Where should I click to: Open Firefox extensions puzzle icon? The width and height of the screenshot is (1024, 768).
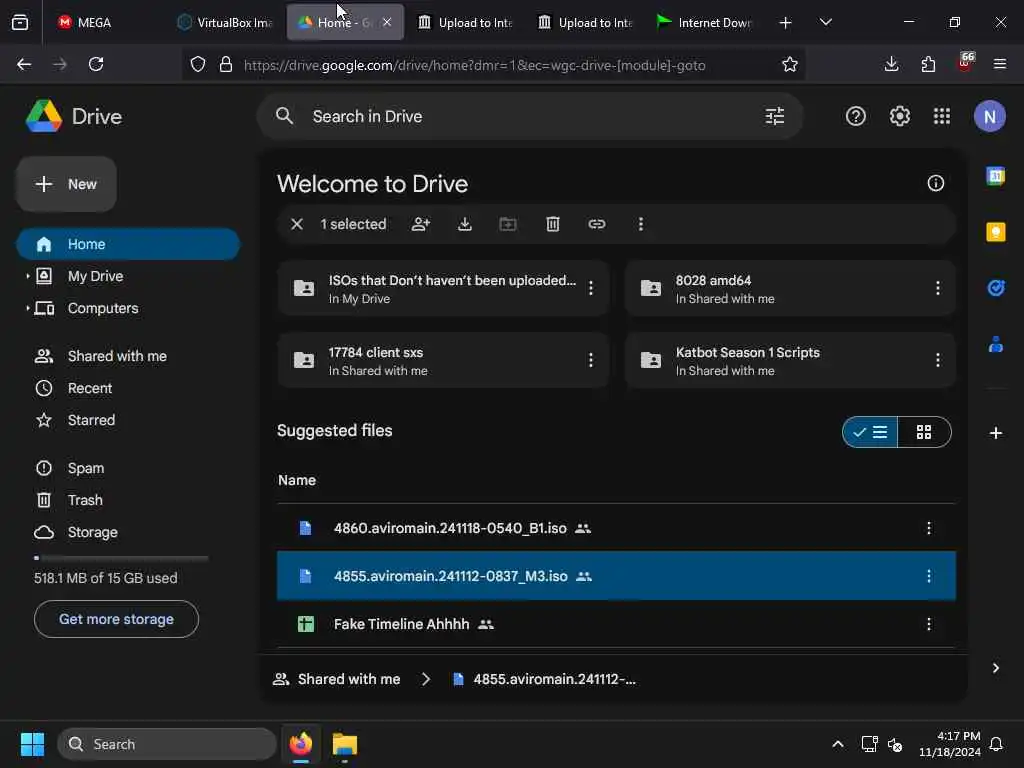(928, 64)
